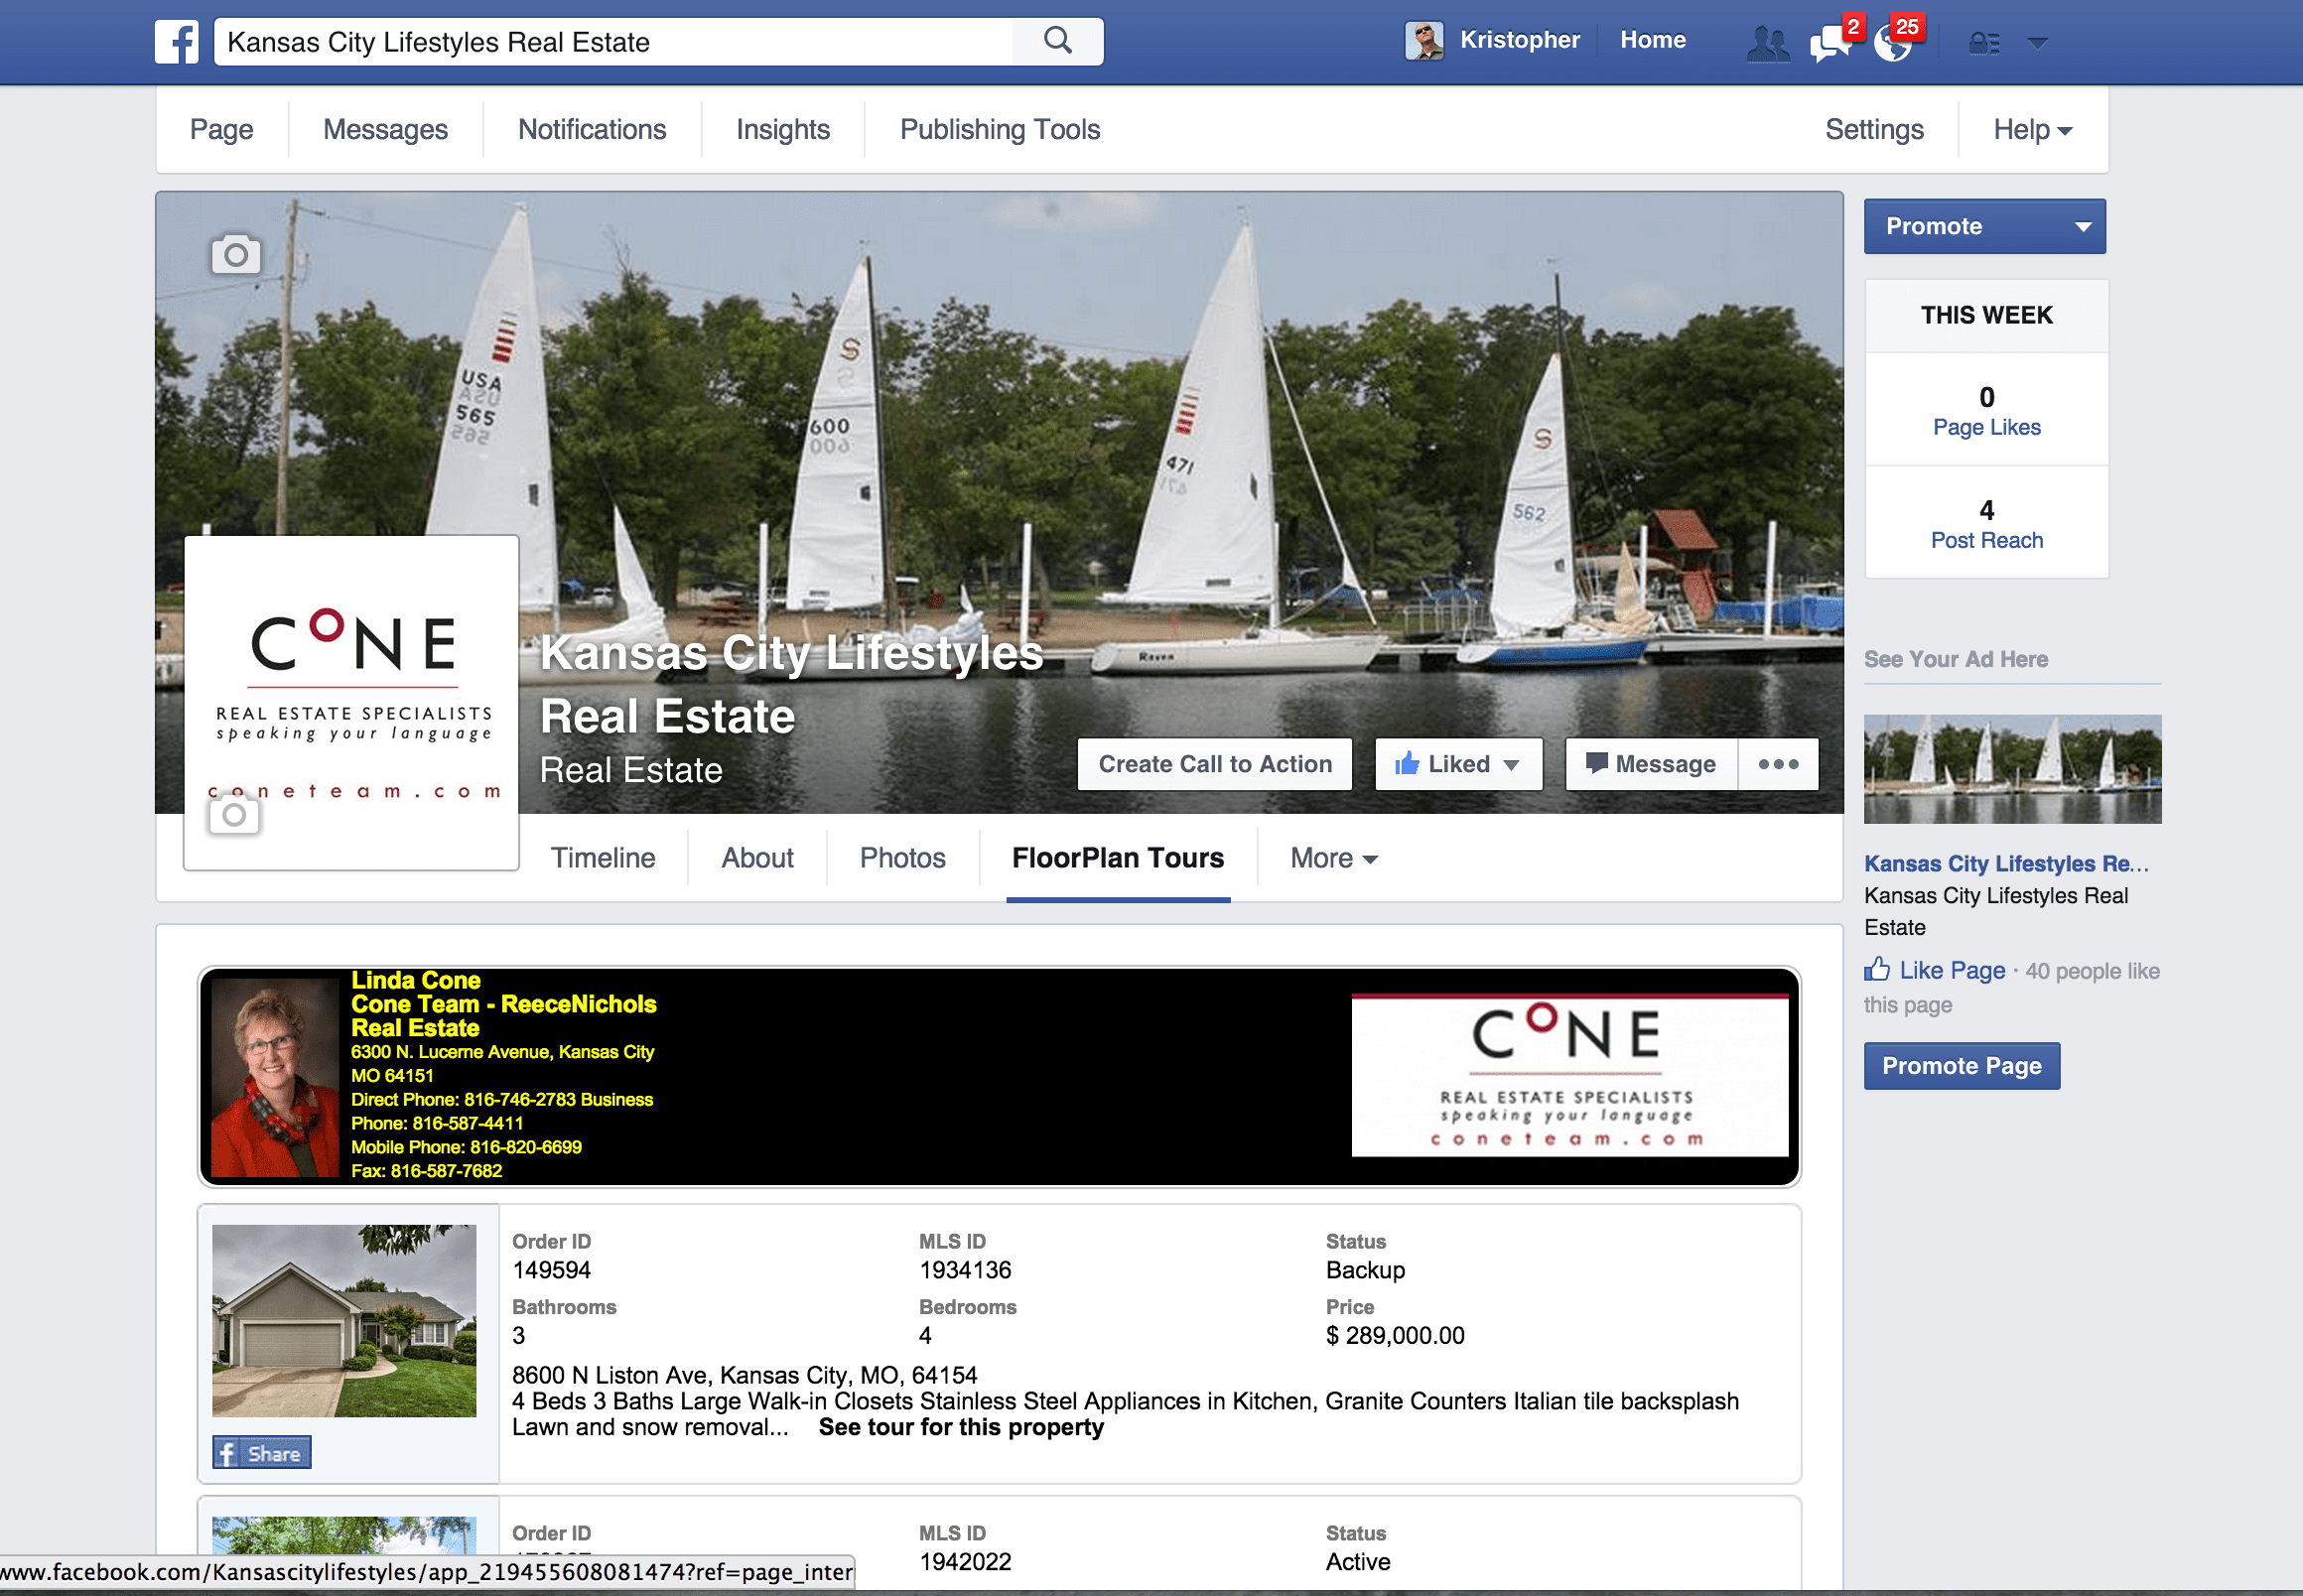Click the Facebook logo icon
Viewport: 2303px width, 1596px height.
(177, 42)
